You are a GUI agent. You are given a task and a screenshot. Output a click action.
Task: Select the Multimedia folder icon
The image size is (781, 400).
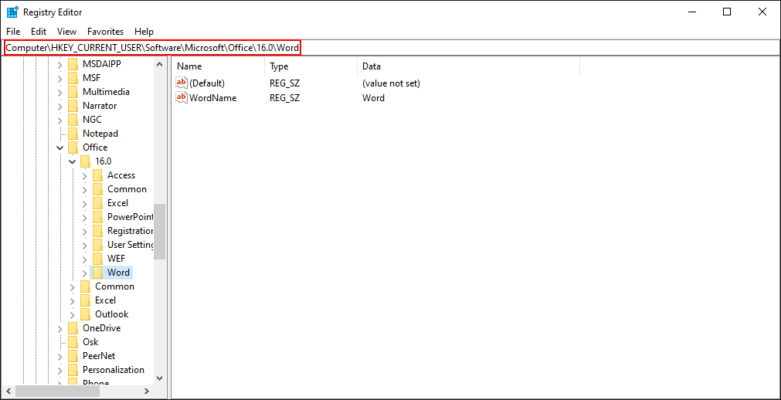tap(73, 92)
